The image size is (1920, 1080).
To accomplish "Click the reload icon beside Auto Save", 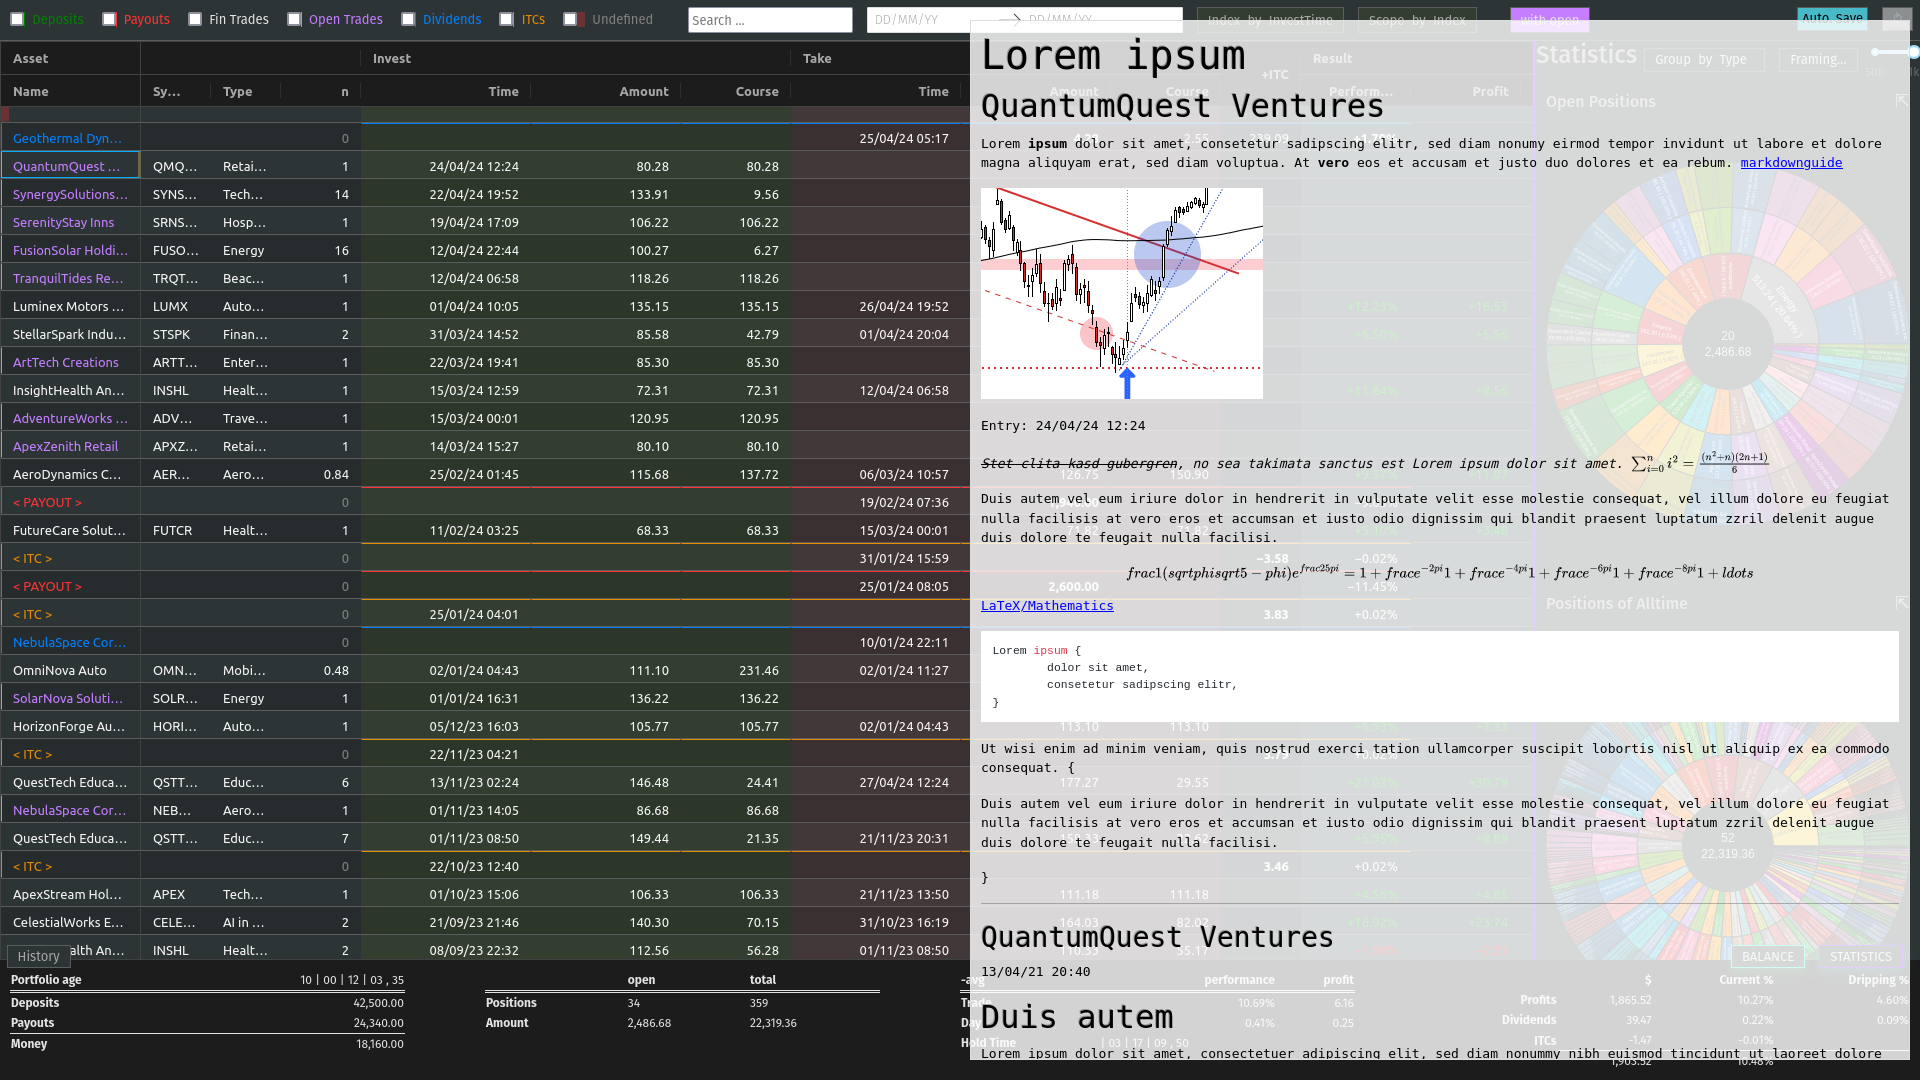I will [x=1896, y=18].
